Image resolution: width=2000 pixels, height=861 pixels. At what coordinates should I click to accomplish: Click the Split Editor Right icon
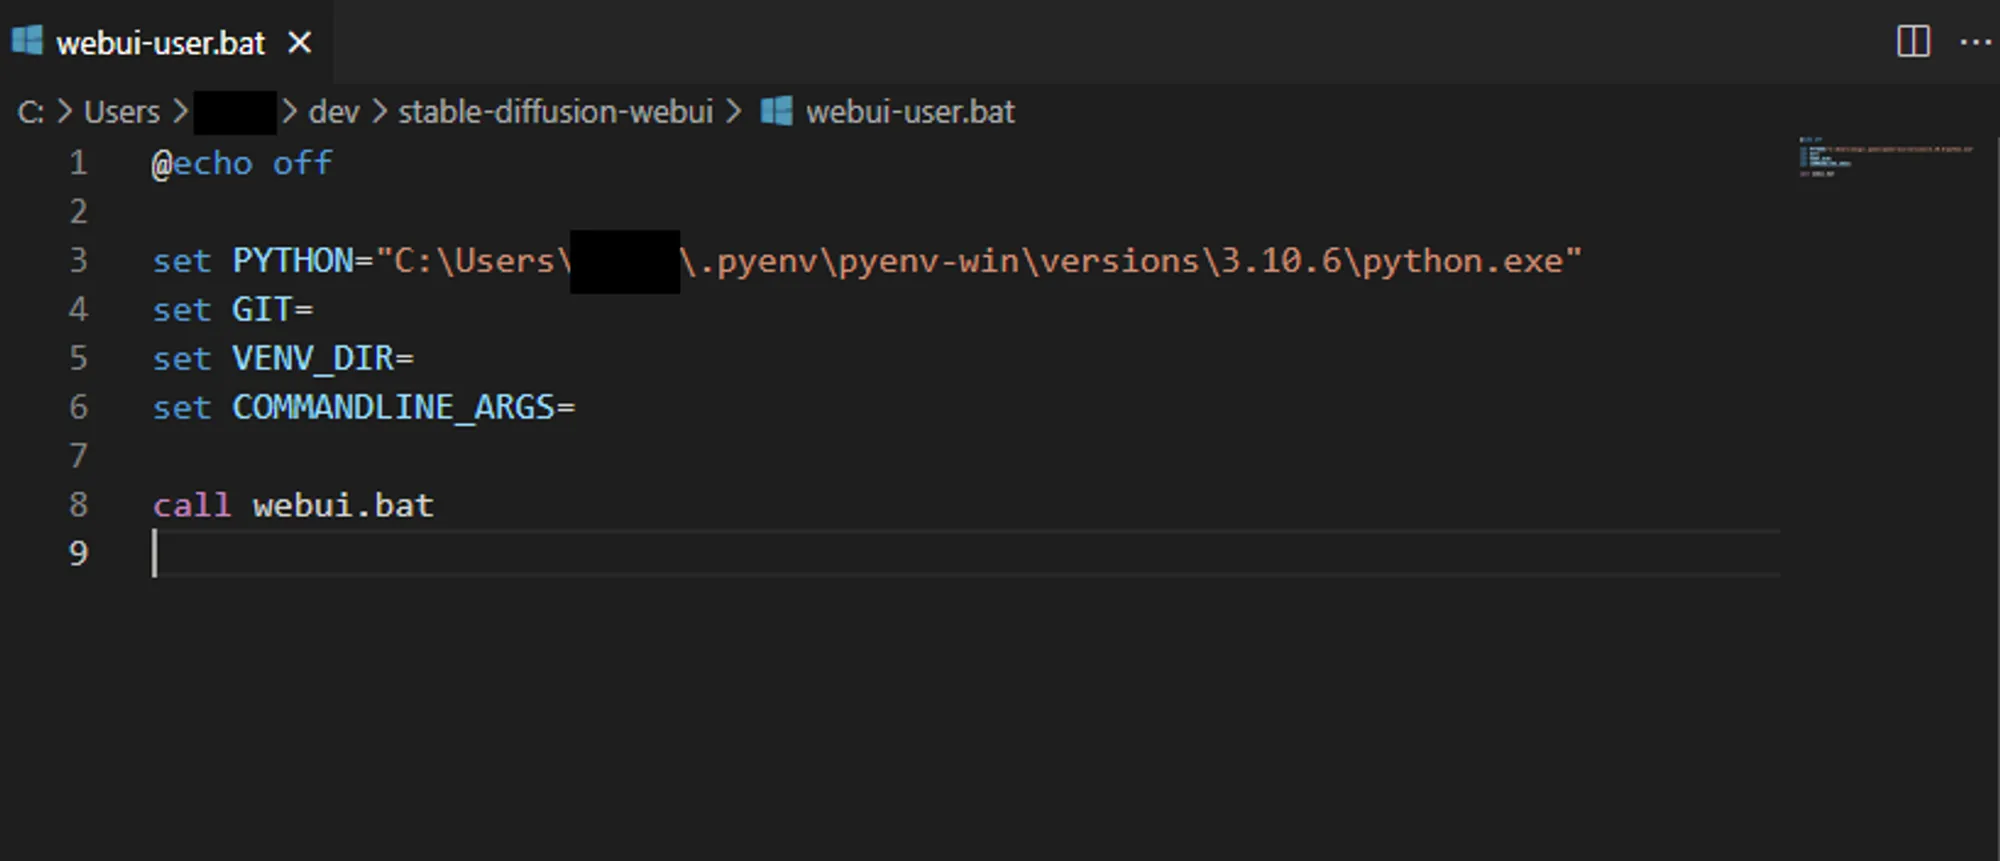1913,42
